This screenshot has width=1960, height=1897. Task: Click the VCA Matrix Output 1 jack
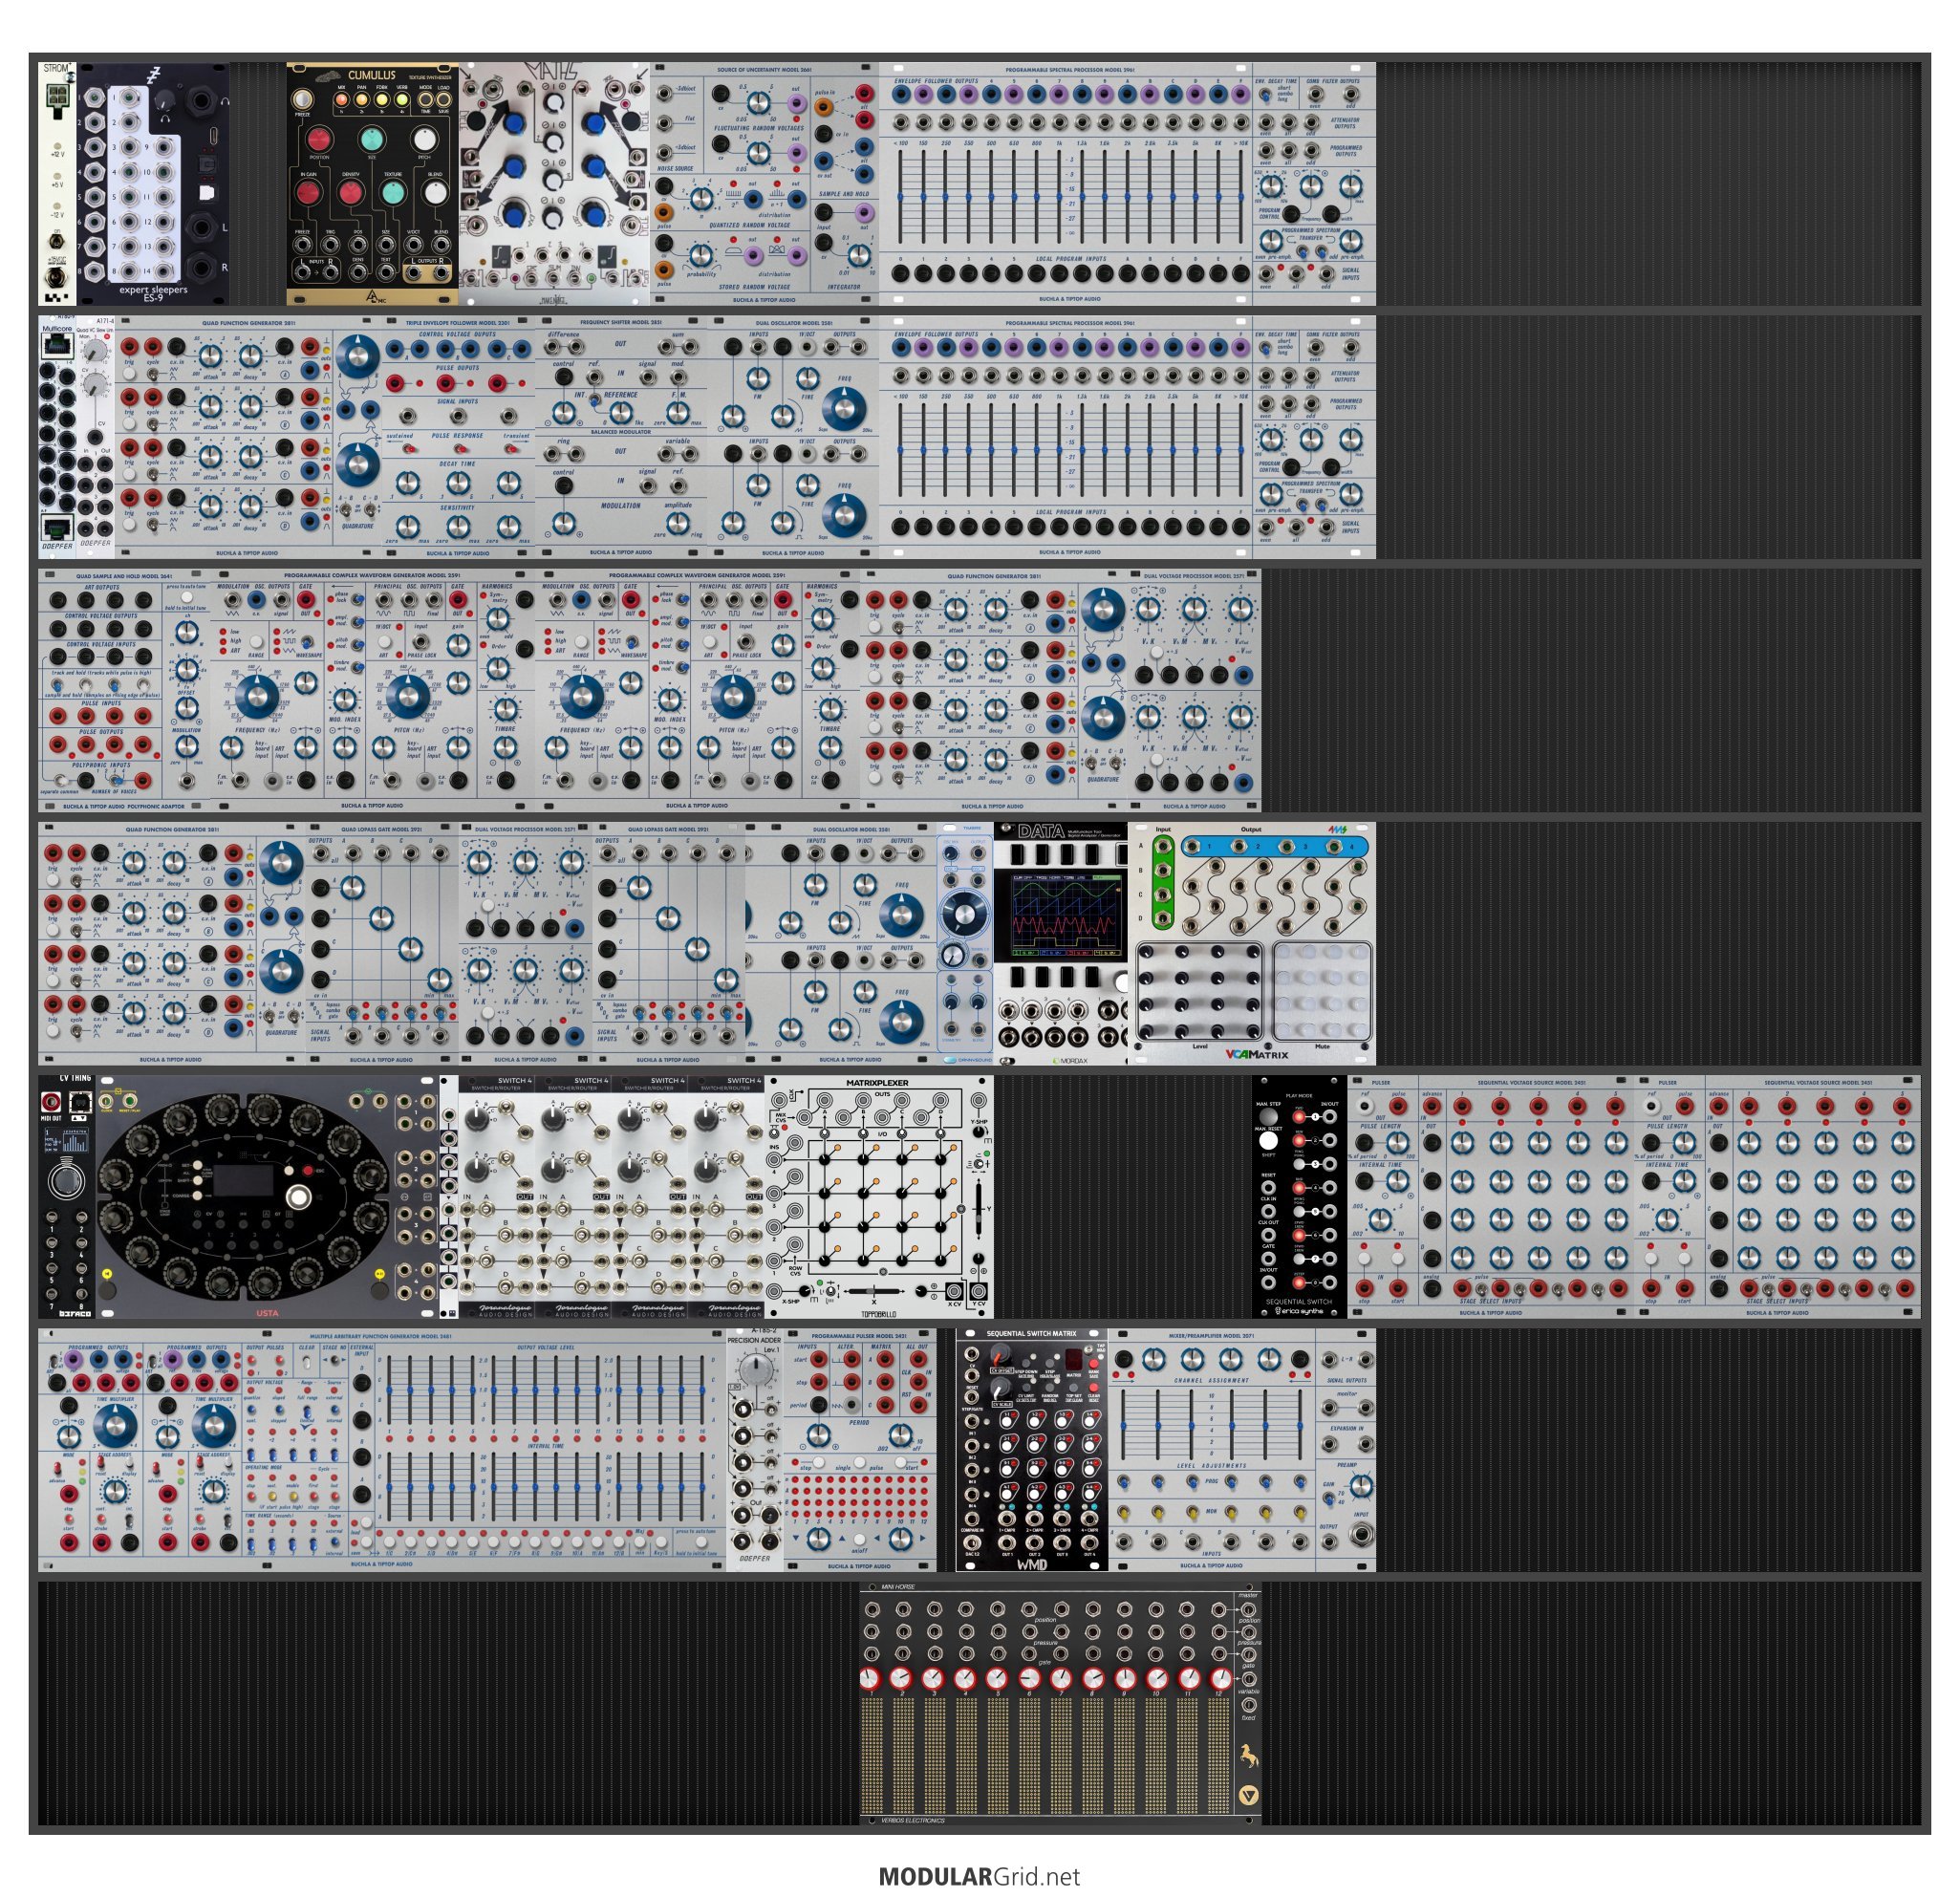point(1192,847)
